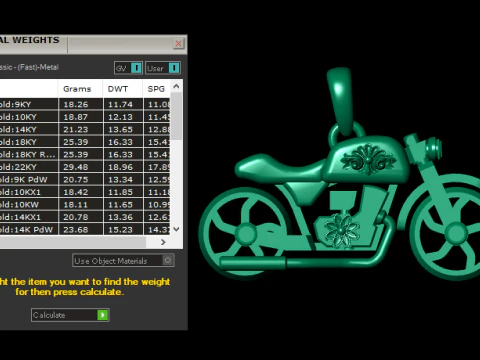The height and width of the screenshot is (360, 480).
Task: Click the Metal Weights title bar
Action: click(x=93, y=44)
